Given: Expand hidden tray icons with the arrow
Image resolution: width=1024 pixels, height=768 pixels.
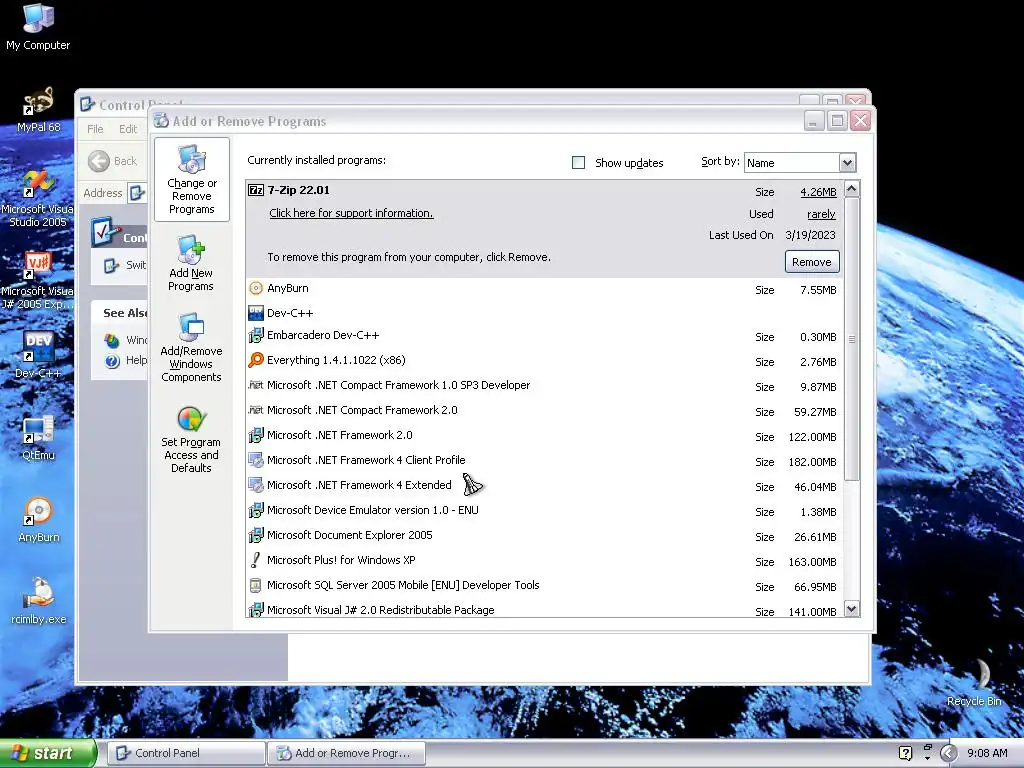Looking at the screenshot, I should [948, 754].
